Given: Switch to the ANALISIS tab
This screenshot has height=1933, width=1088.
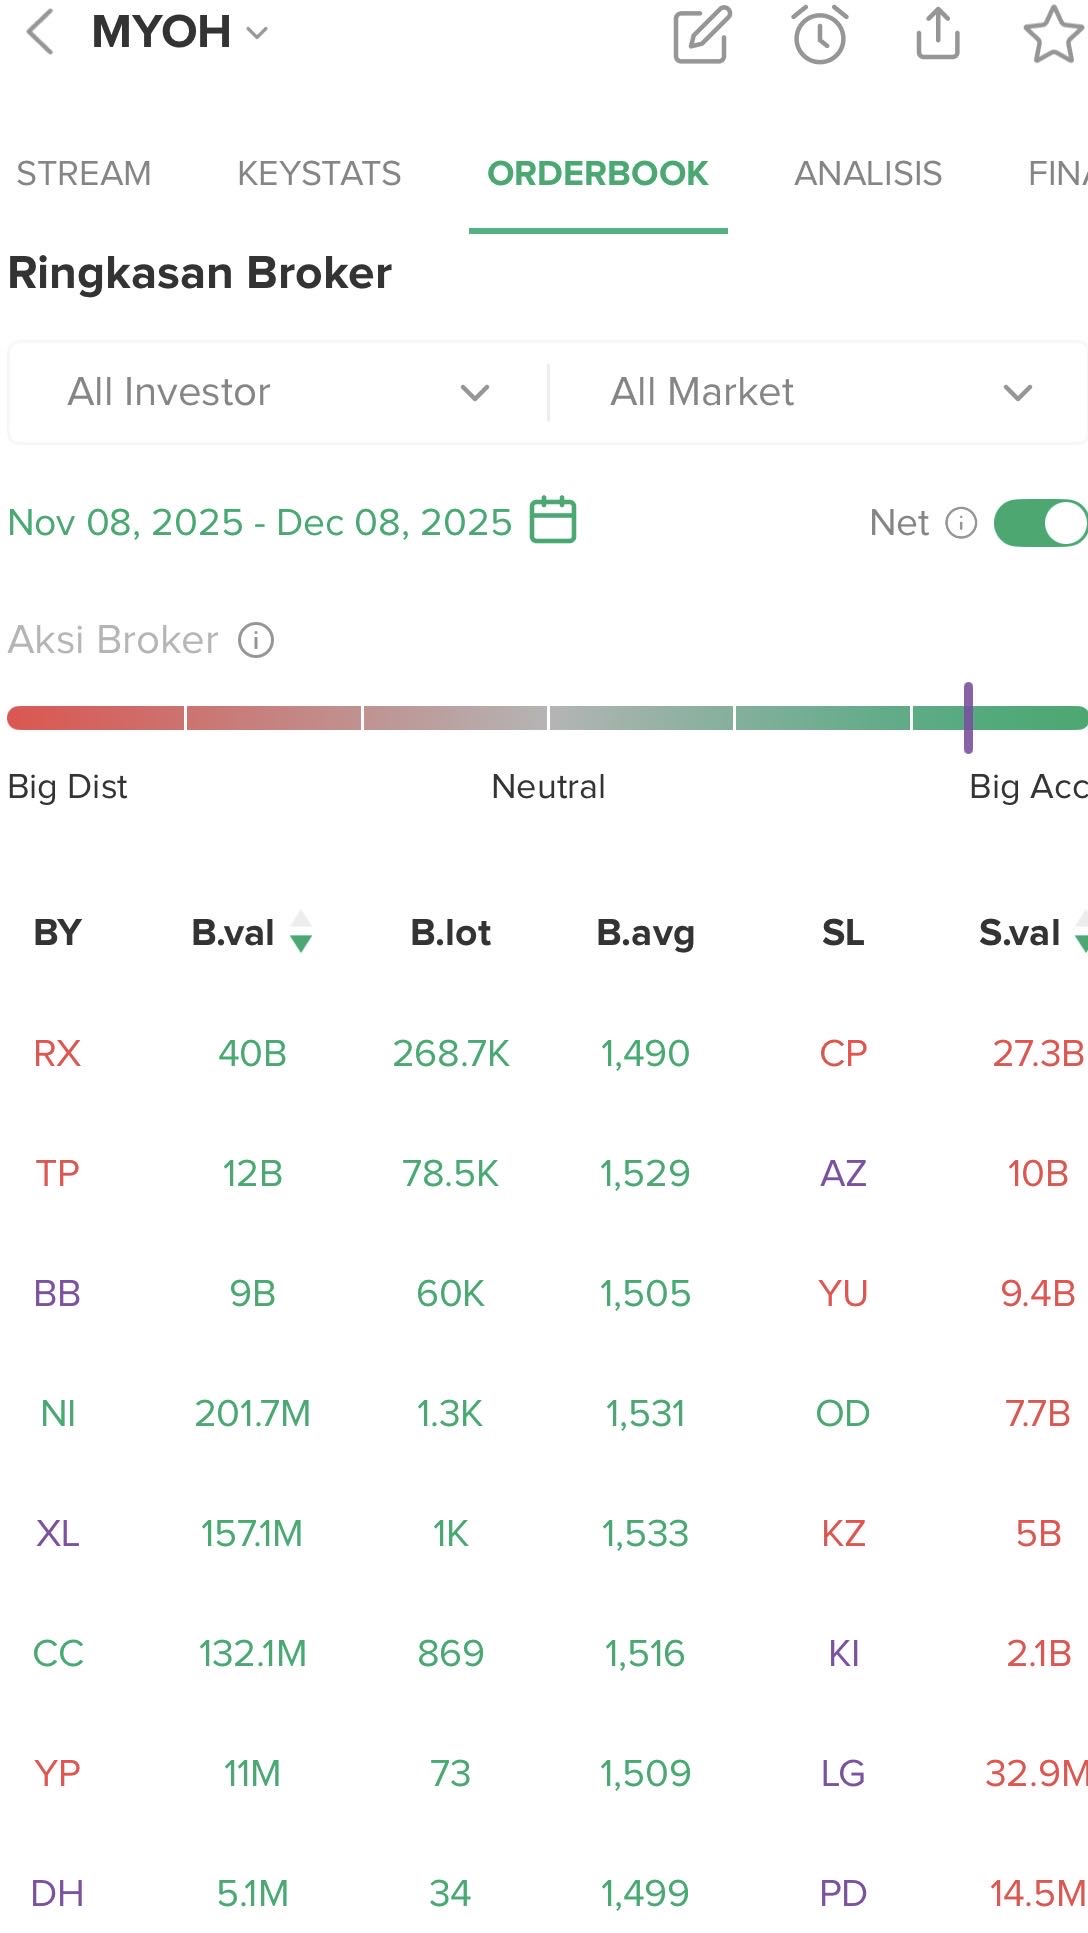Looking at the screenshot, I should point(868,174).
